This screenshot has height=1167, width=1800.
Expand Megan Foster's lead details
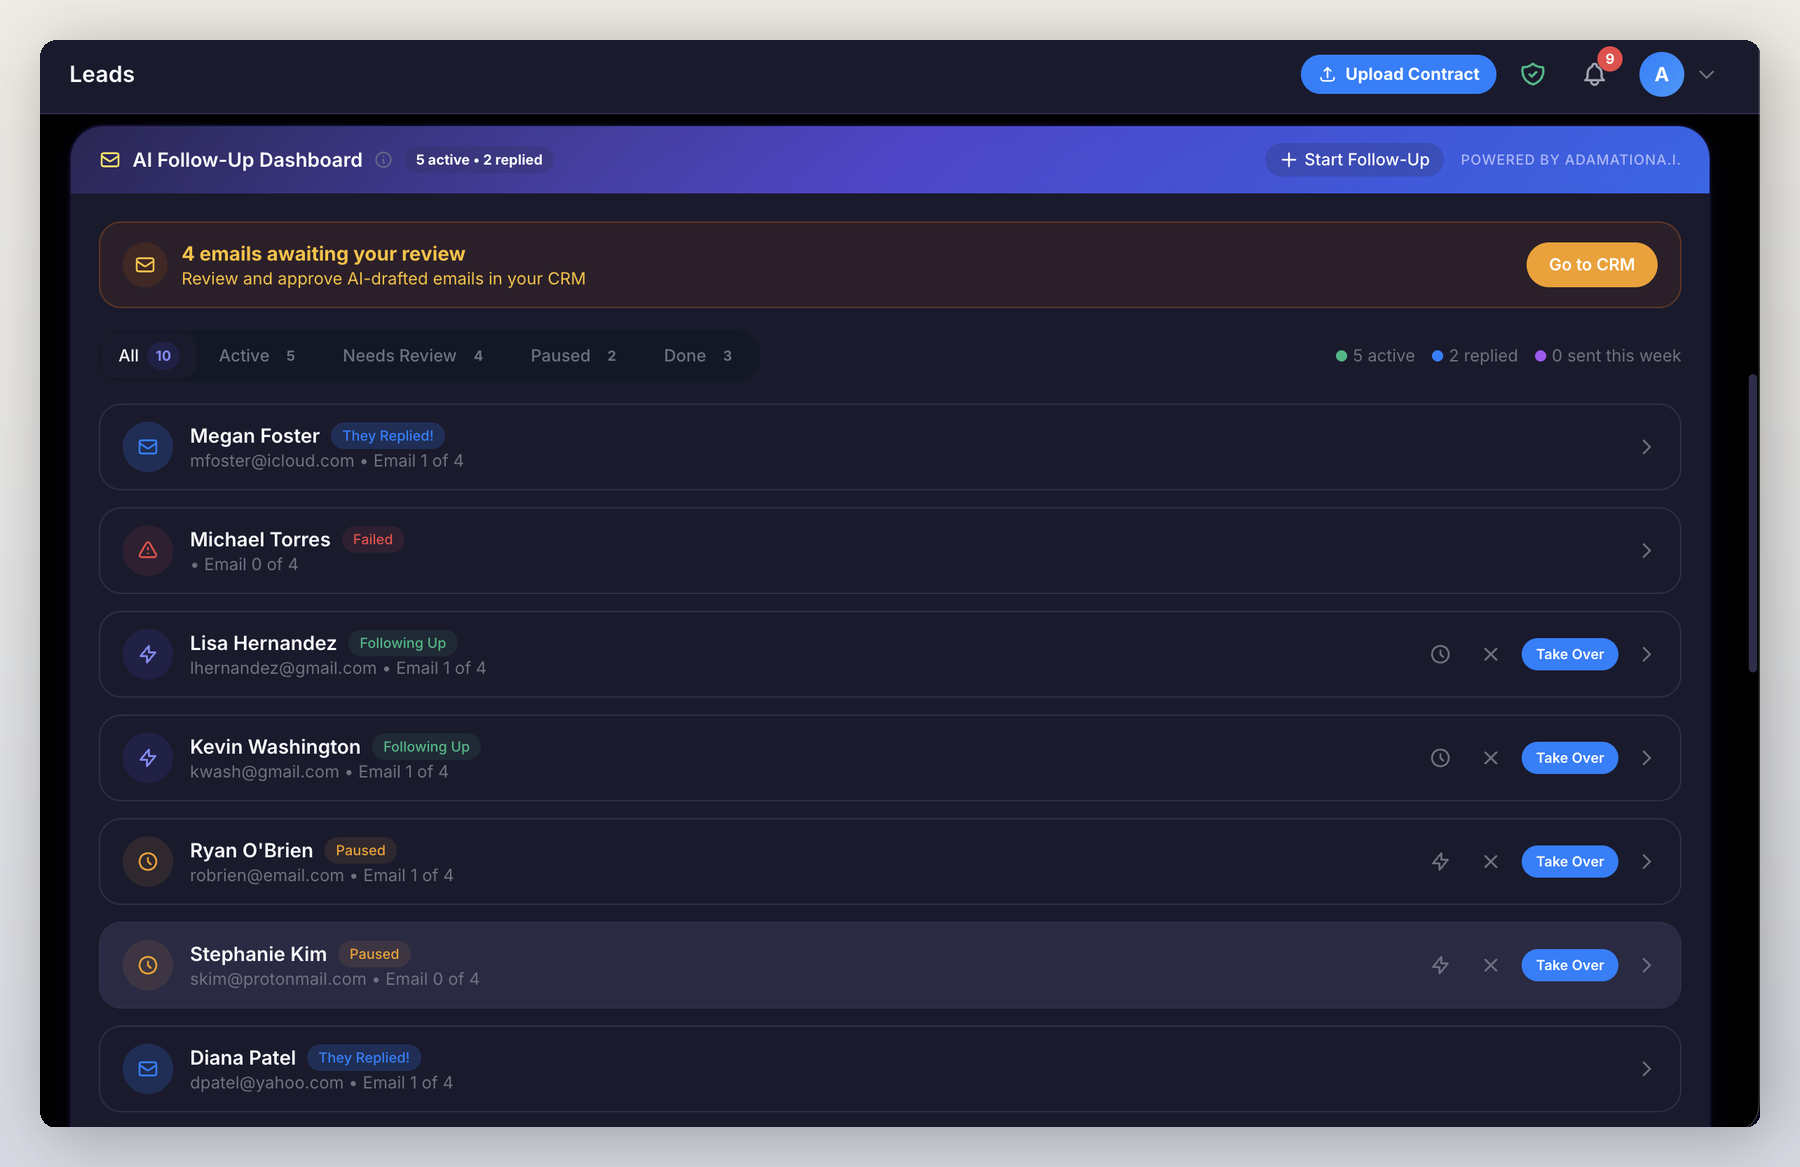pyautogui.click(x=1646, y=447)
